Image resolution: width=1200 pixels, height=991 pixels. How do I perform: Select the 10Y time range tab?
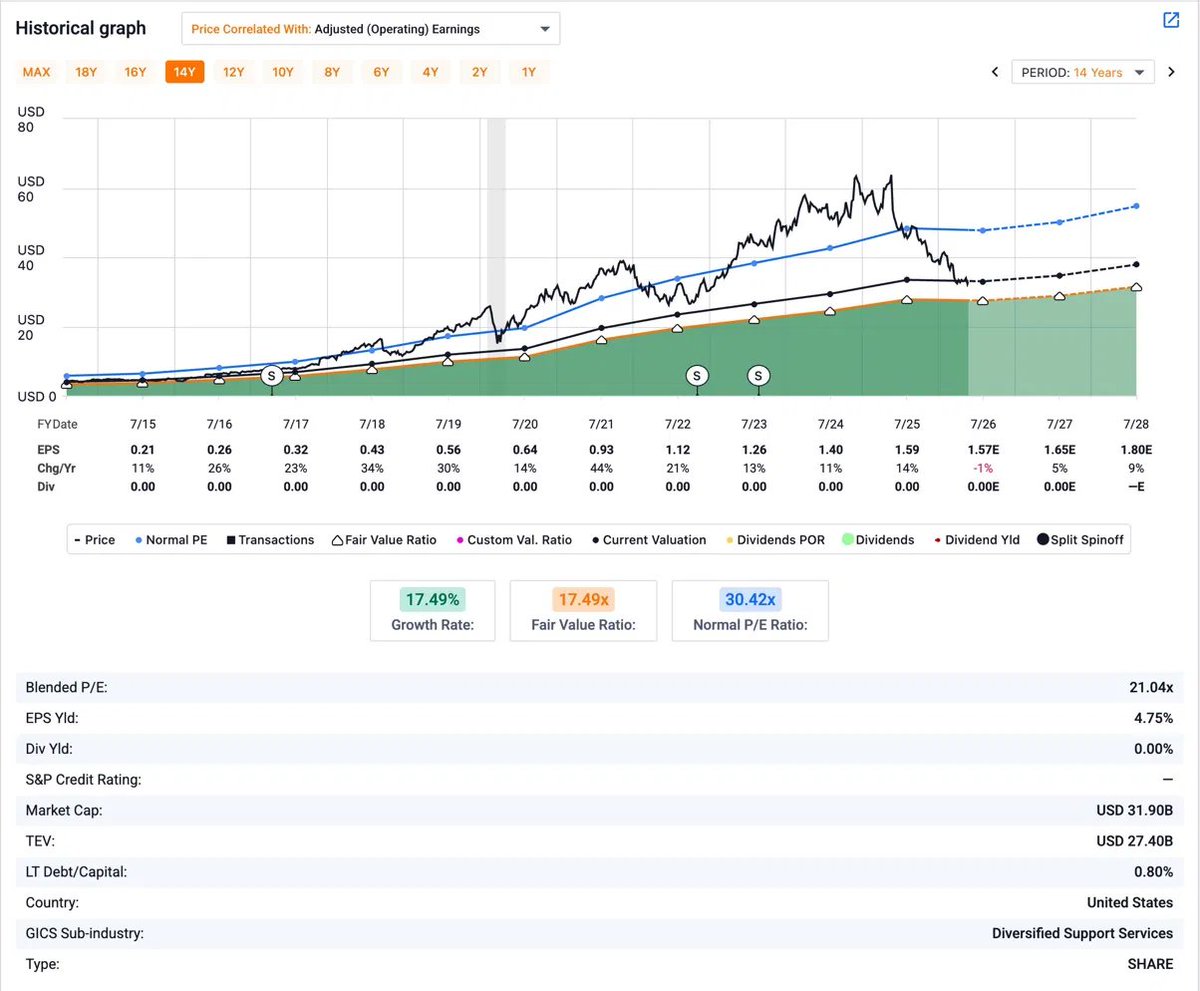[283, 72]
